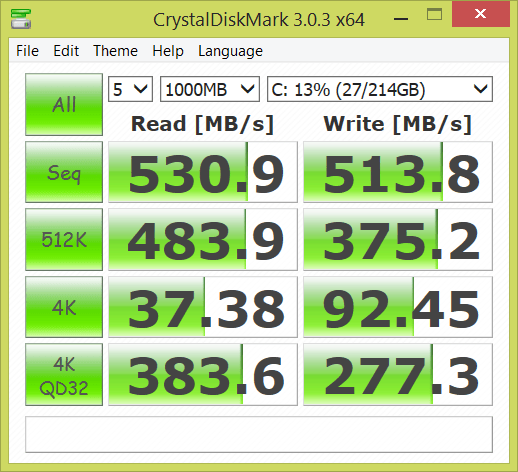
Task: Start the 4K benchmark
Action: [x=64, y=307]
